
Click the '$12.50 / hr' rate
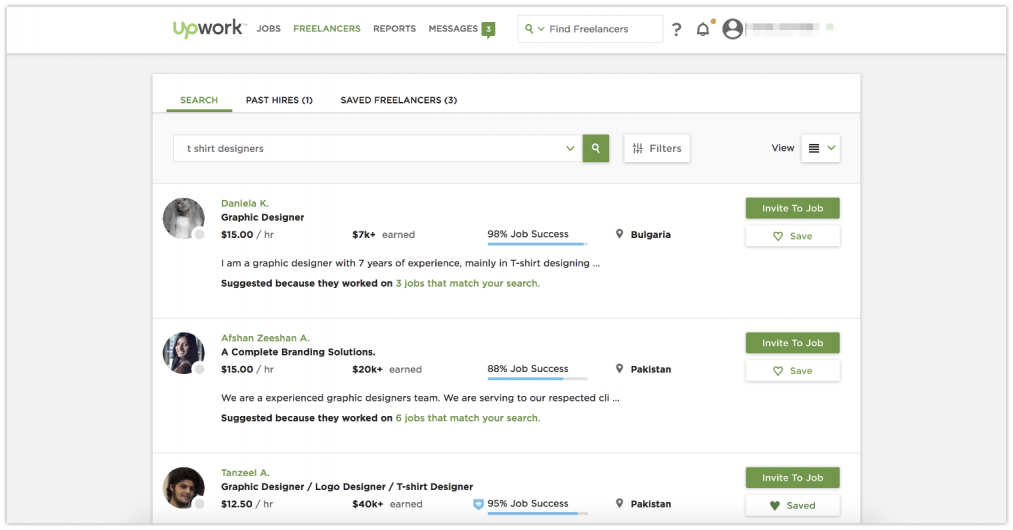pyautogui.click(x=247, y=504)
